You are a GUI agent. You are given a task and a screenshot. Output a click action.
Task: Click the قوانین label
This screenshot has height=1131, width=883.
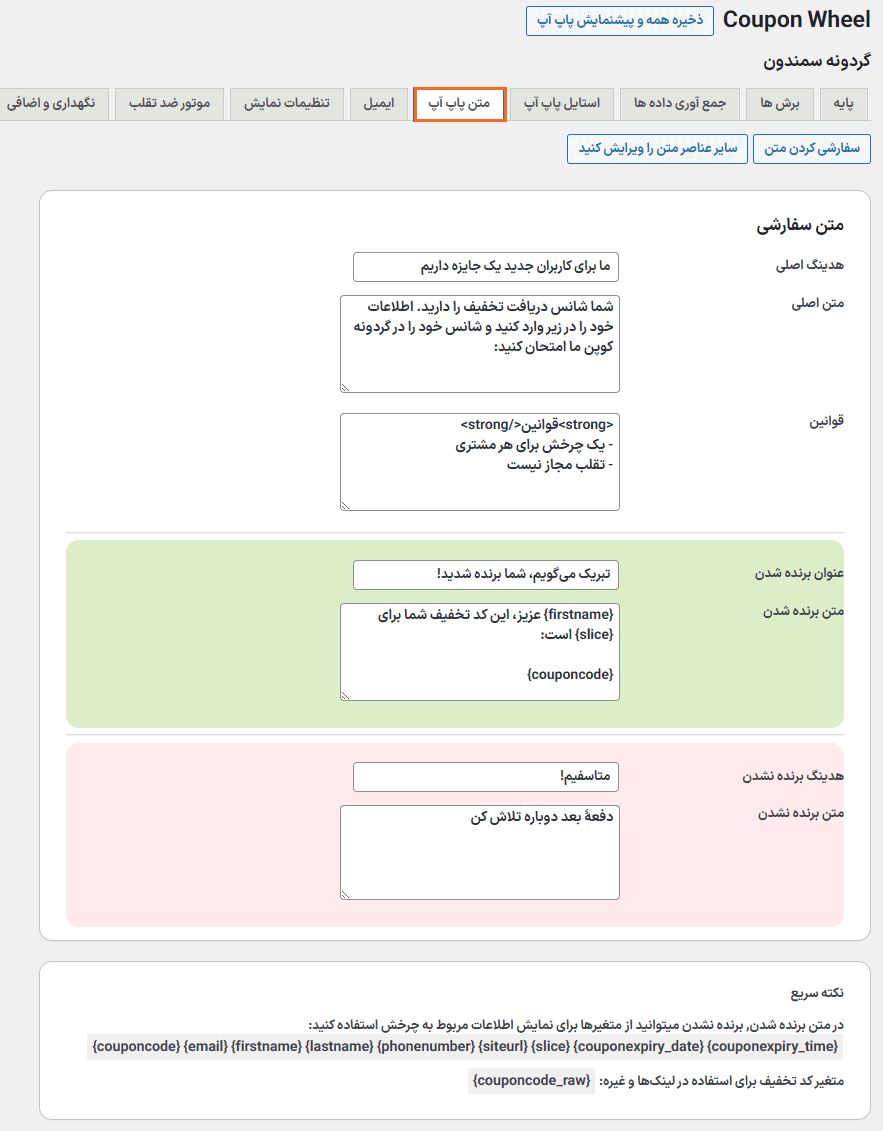point(826,421)
